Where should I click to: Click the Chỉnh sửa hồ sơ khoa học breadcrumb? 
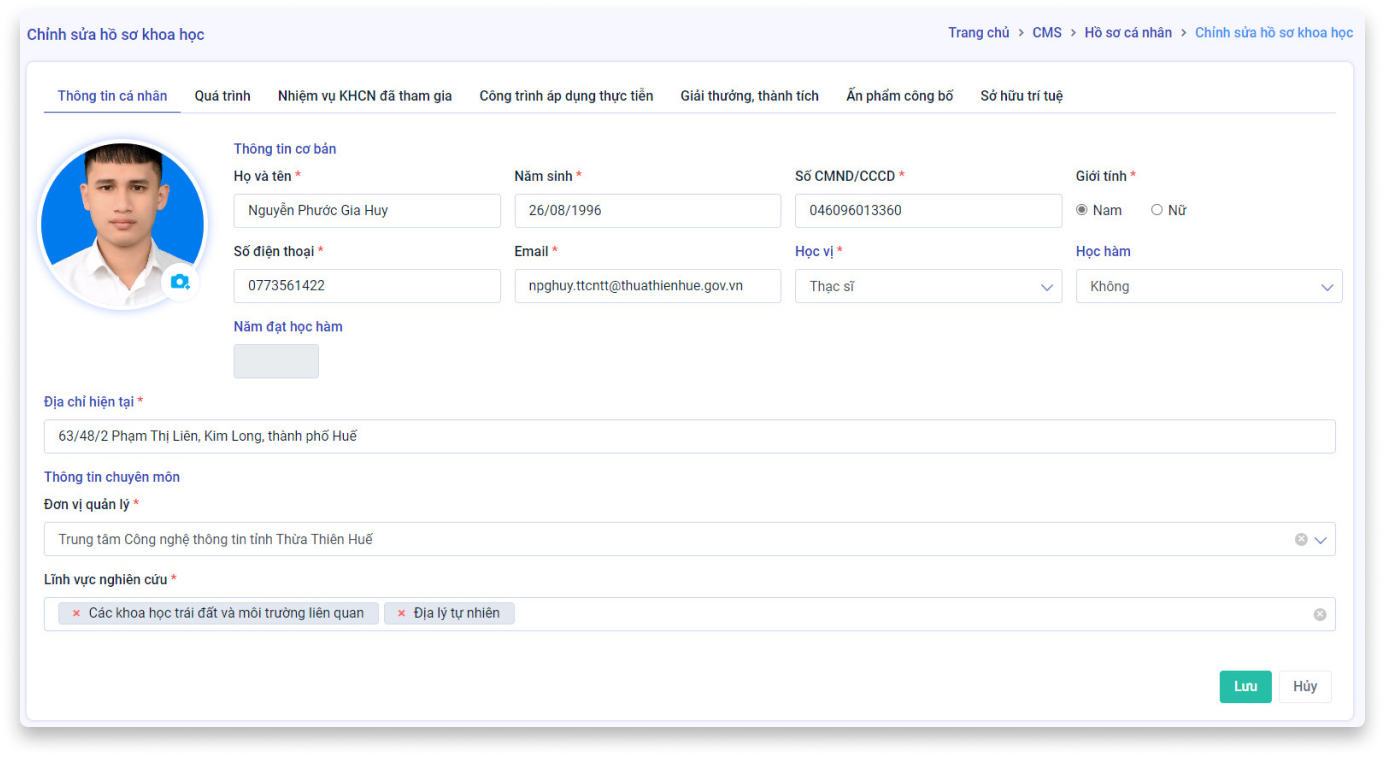point(1274,33)
